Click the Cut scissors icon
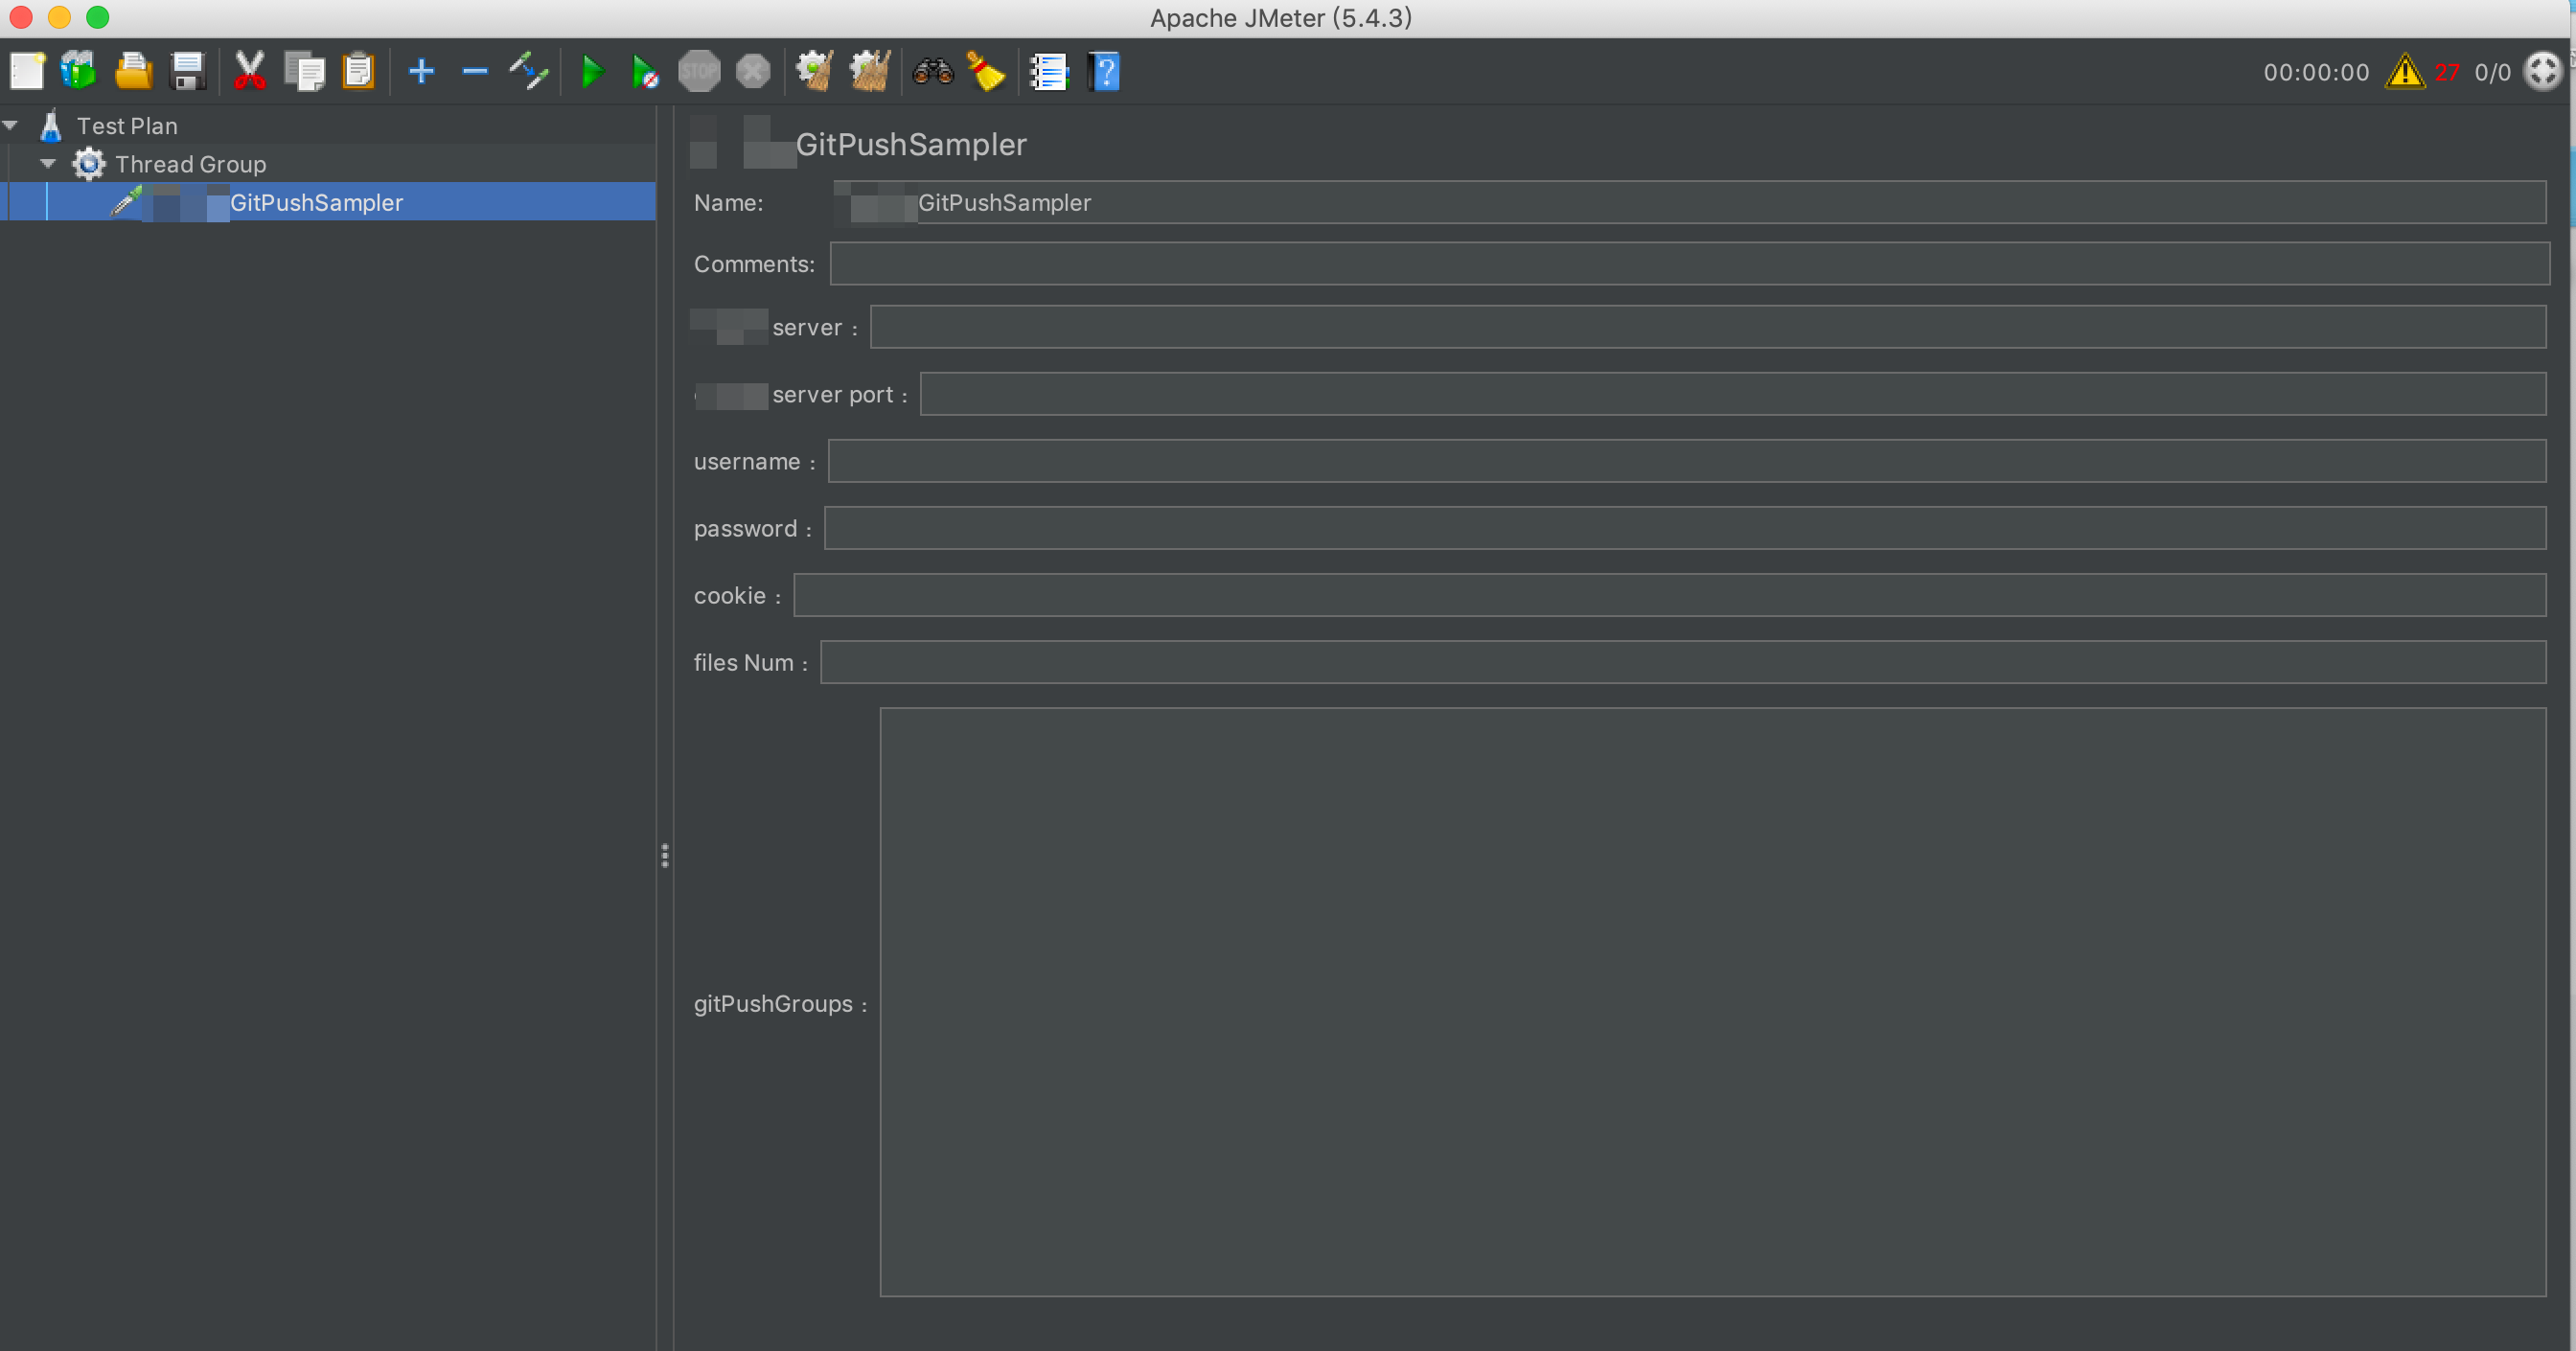 pos(249,72)
